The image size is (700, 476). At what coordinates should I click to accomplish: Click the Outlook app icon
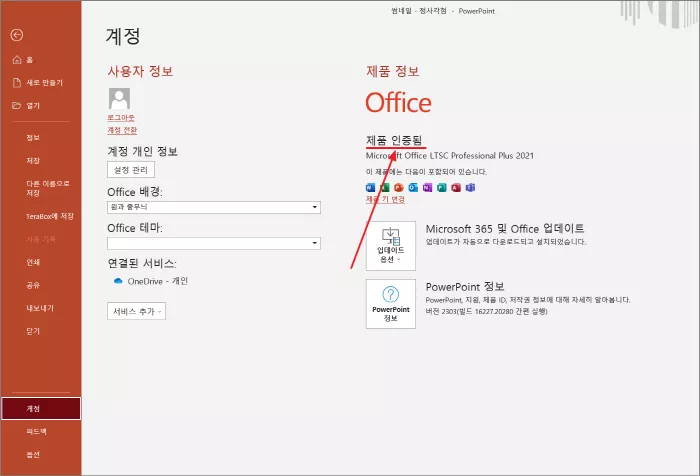[413, 188]
